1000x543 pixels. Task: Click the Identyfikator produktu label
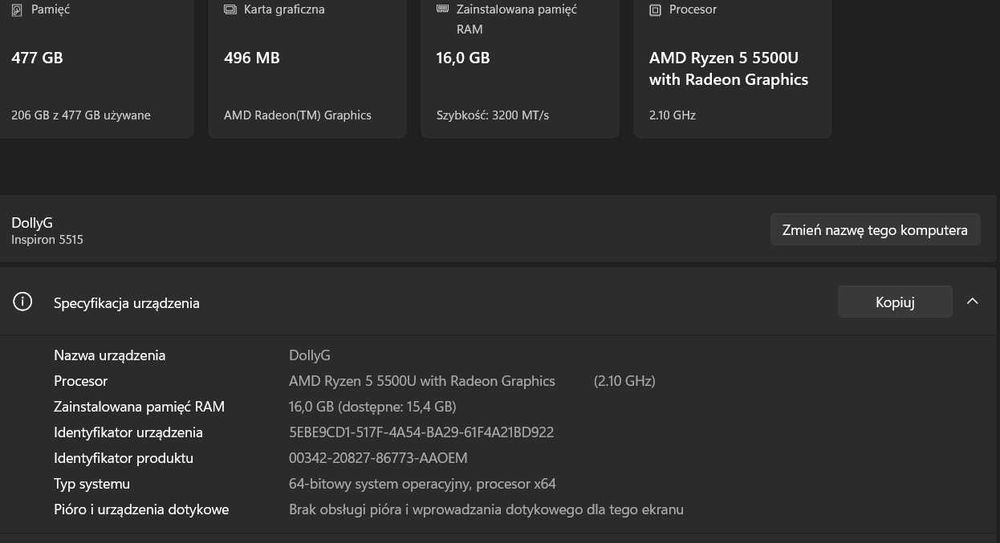(x=123, y=458)
